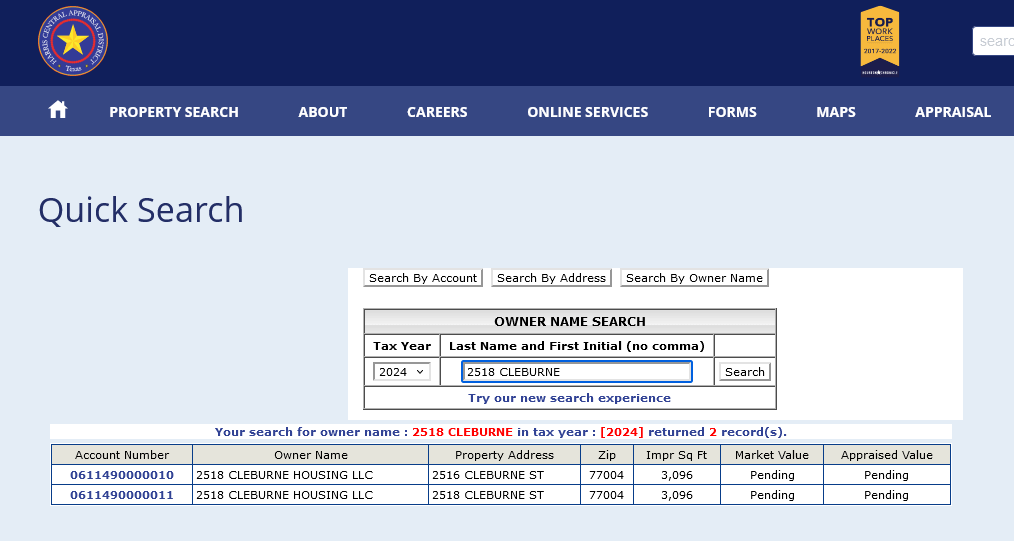Select the 2518 CLEBURNE ST address cell
This screenshot has height=541, width=1014.
tap(504, 495)
